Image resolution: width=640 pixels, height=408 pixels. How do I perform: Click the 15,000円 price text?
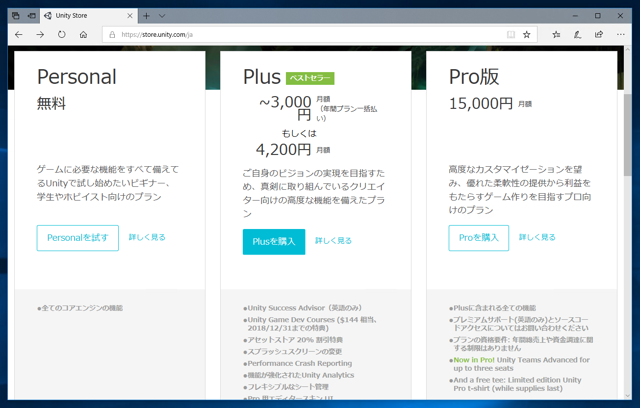(x=481, y=104)
